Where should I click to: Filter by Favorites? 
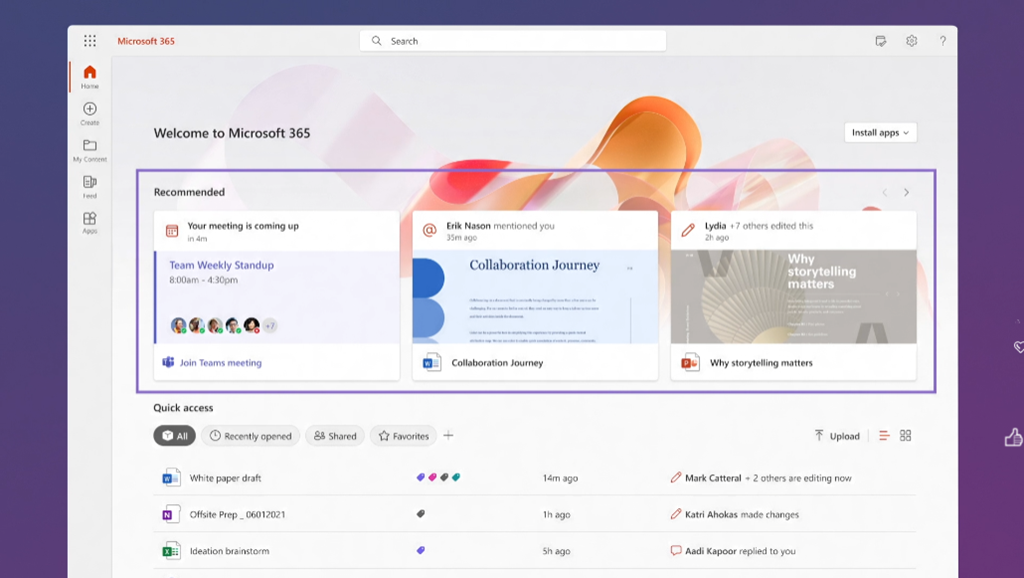tap(403, 436)
